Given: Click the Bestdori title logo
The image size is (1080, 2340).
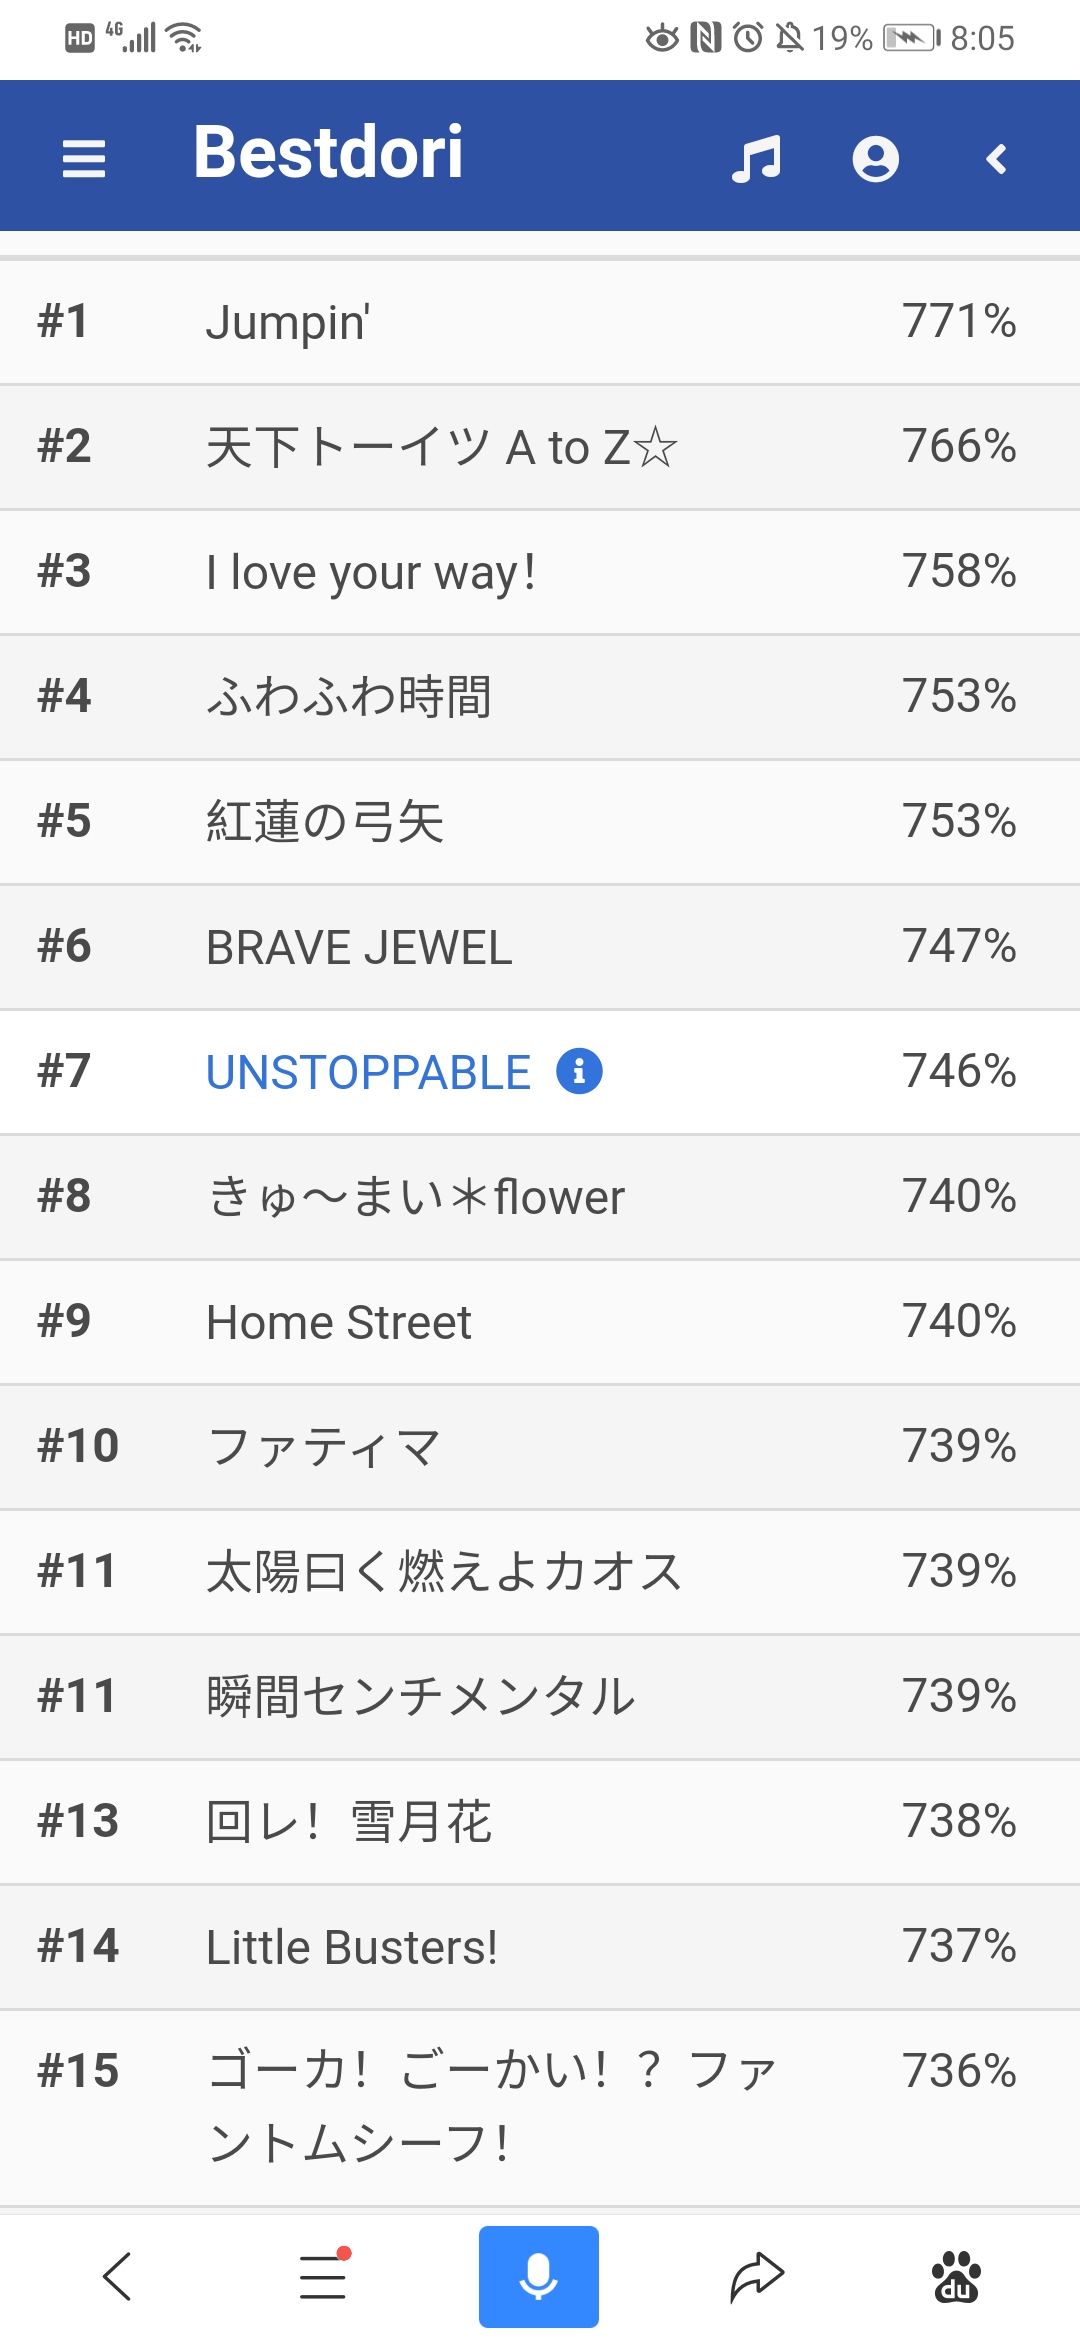Looking at the screenshot, I should pyautogui.click(x=328, y=153).
